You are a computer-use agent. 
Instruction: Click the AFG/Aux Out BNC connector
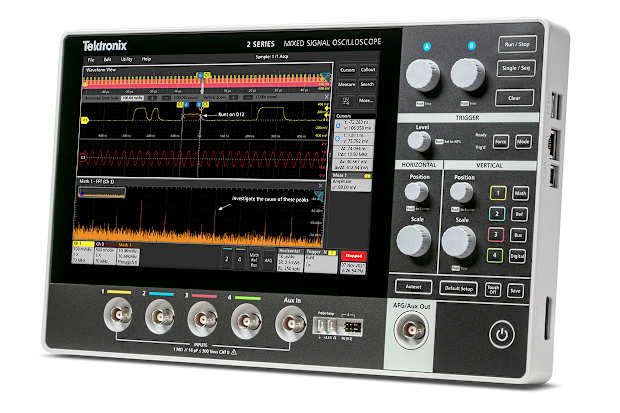pos(411,329)
